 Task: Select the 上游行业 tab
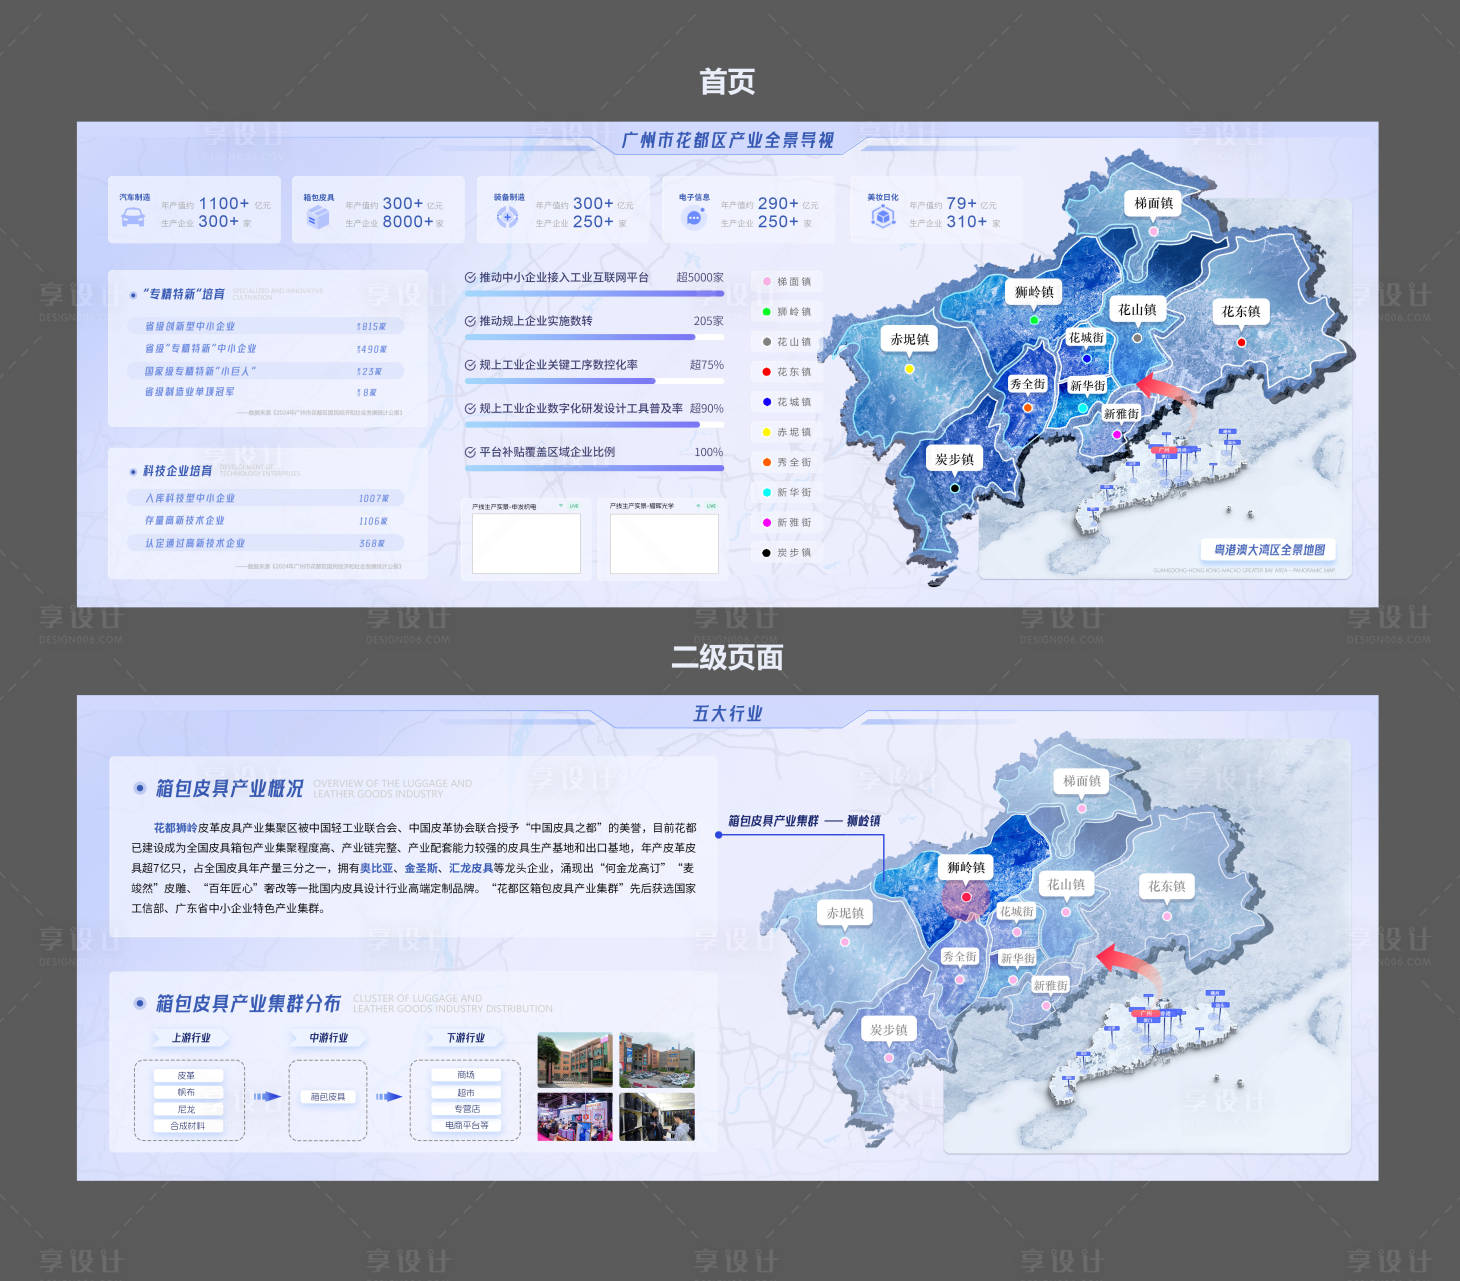coord(191,1038)
